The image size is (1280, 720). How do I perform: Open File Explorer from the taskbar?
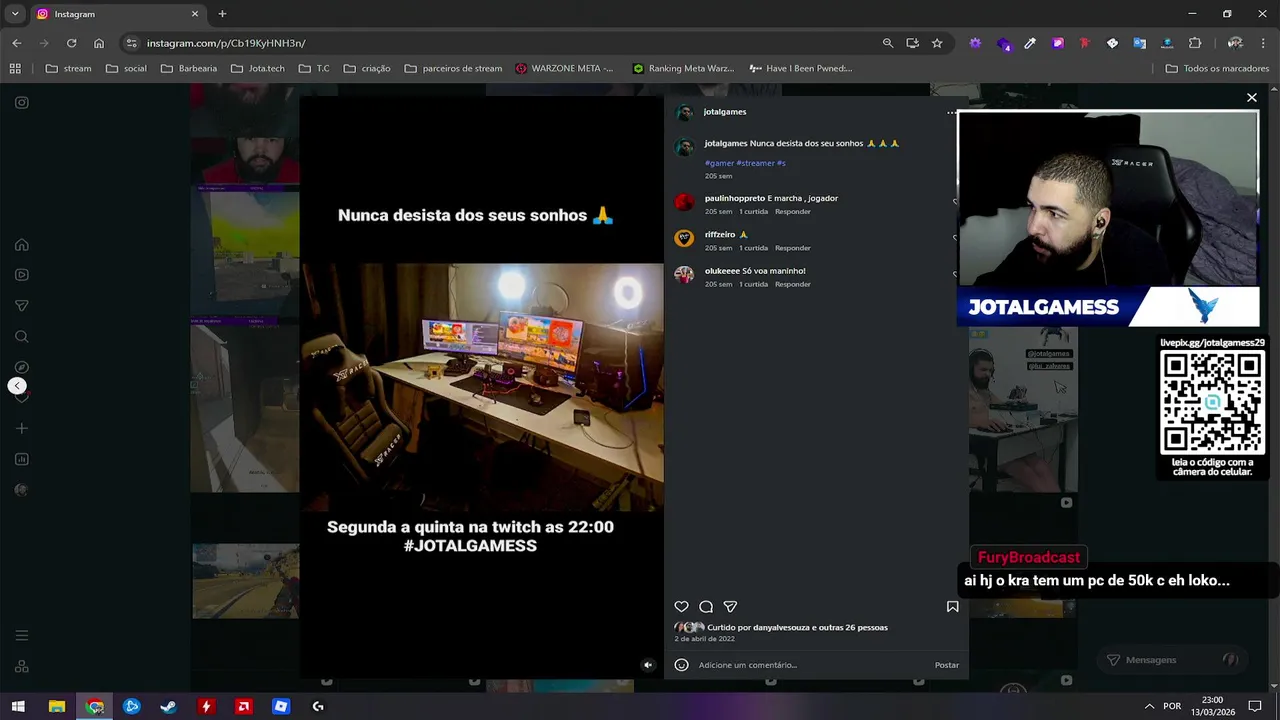(57, 706)
